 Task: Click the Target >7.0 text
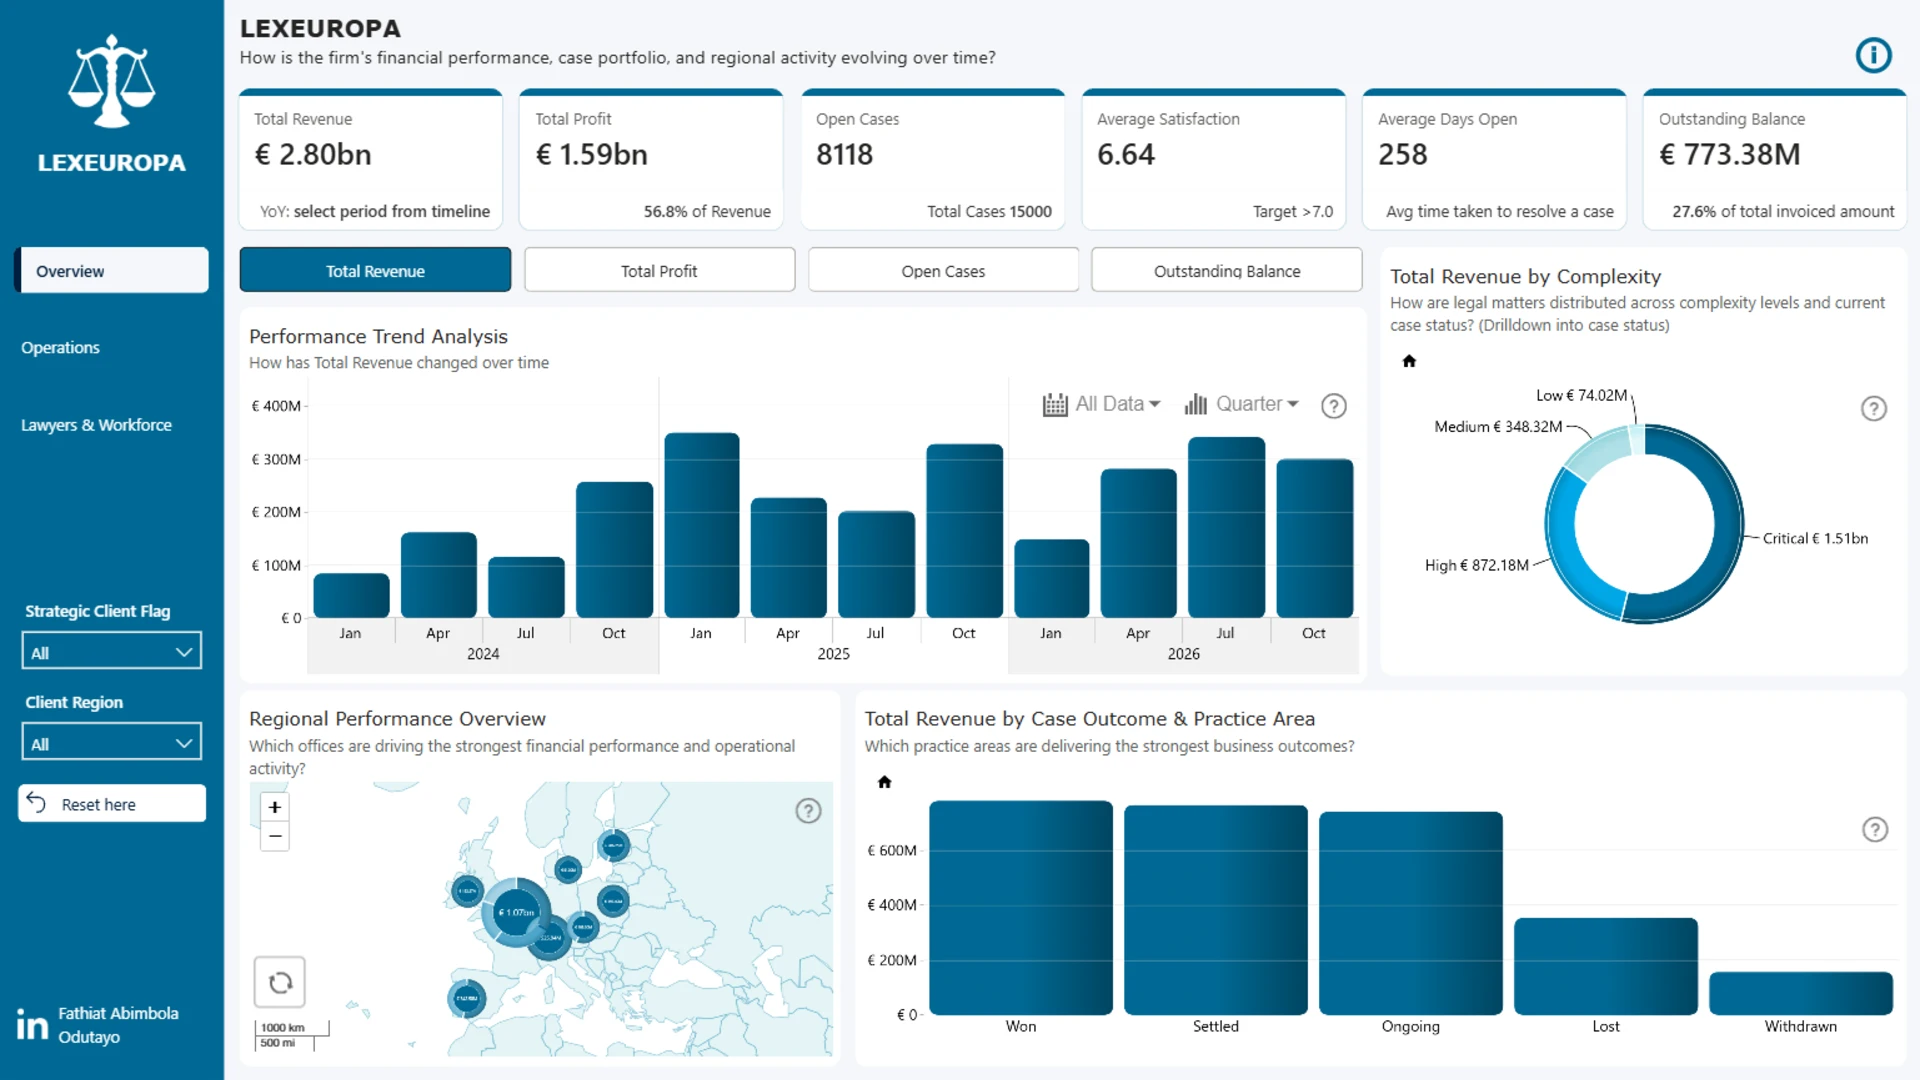click(1293, 212)
